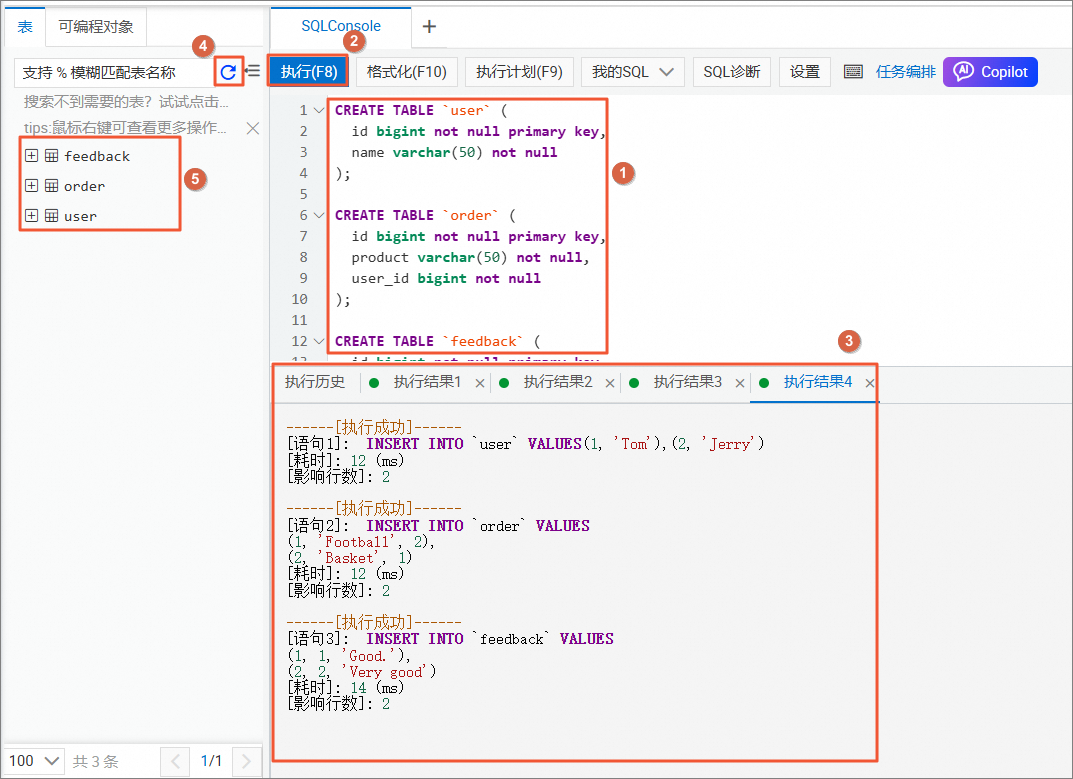This screenshot has width=1073, height=779.
Task: Click the 耗时 14 (ms) line
Action: (346, 687)
